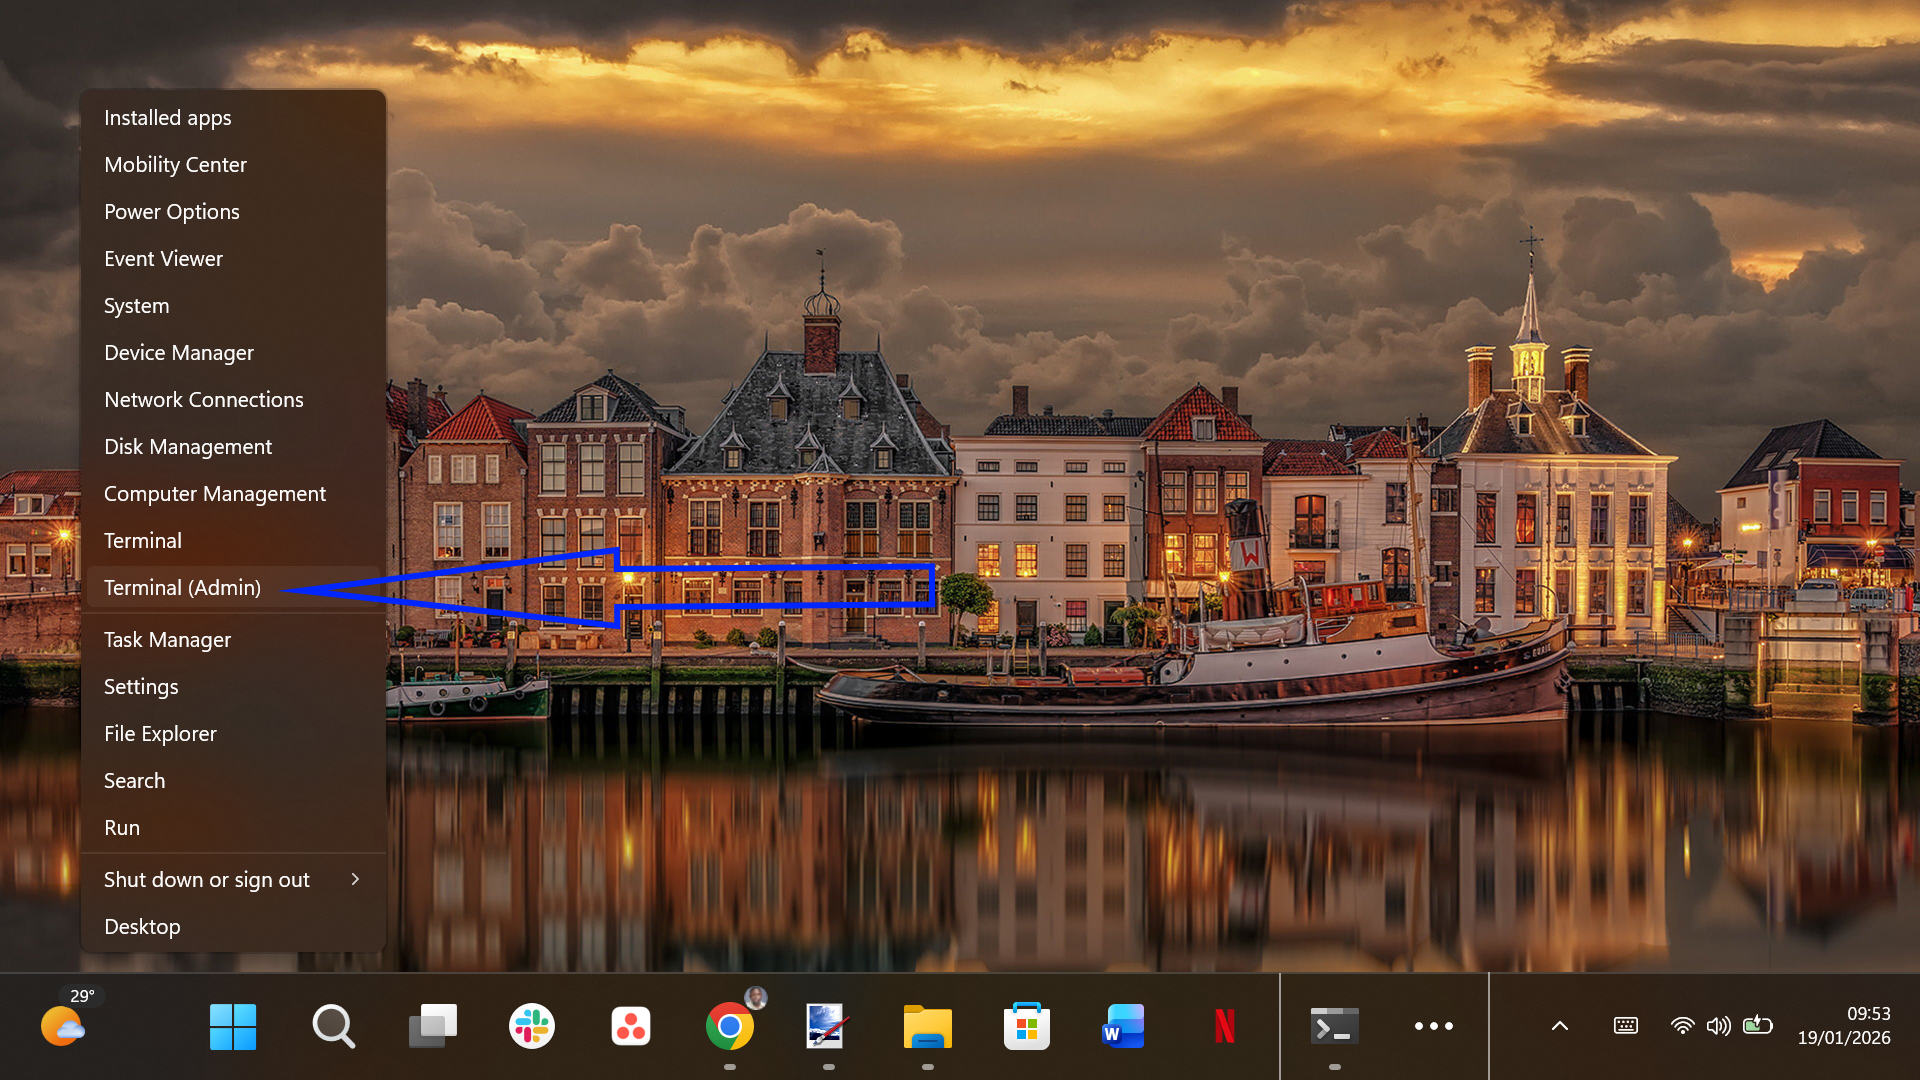Screen dimensions: 1920x1080
Task: Toggle the Wi-Fi network flyout
Action: click(1681, 1025)
